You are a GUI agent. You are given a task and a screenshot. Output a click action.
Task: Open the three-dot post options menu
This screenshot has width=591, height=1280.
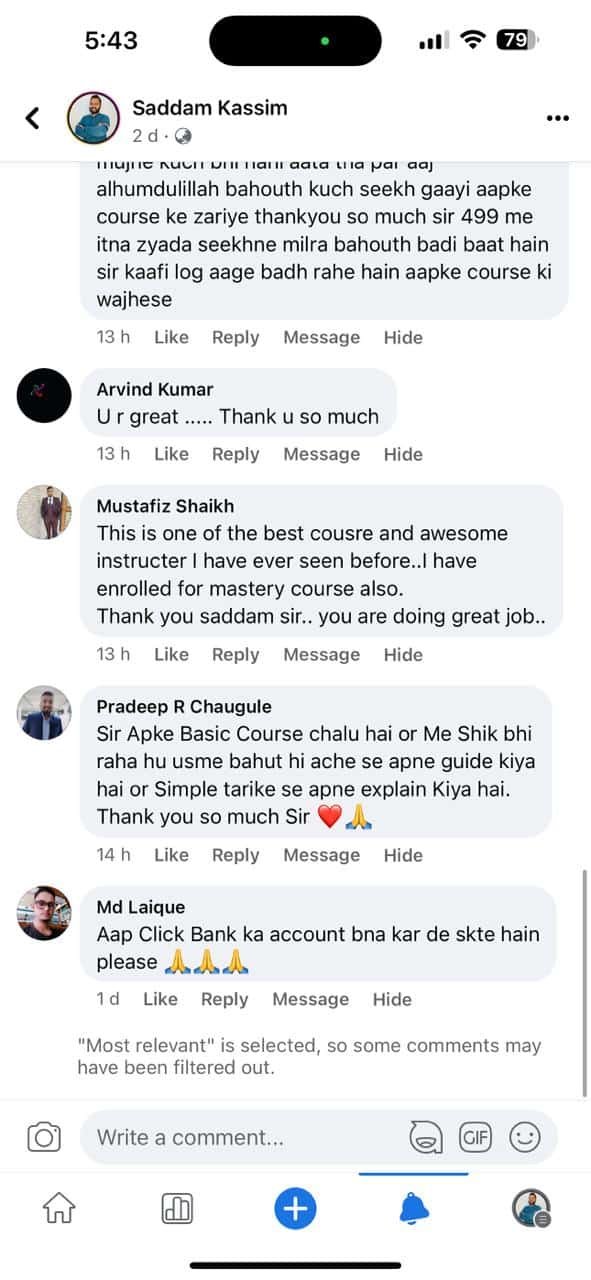(x=557, y=118)
